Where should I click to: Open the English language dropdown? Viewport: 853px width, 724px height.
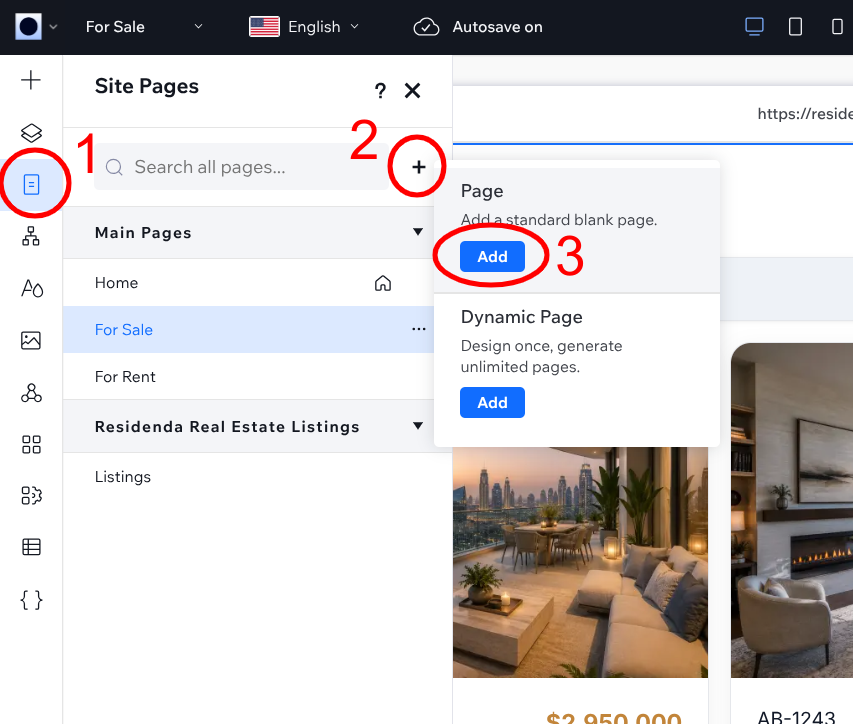(x=304, y=27)
